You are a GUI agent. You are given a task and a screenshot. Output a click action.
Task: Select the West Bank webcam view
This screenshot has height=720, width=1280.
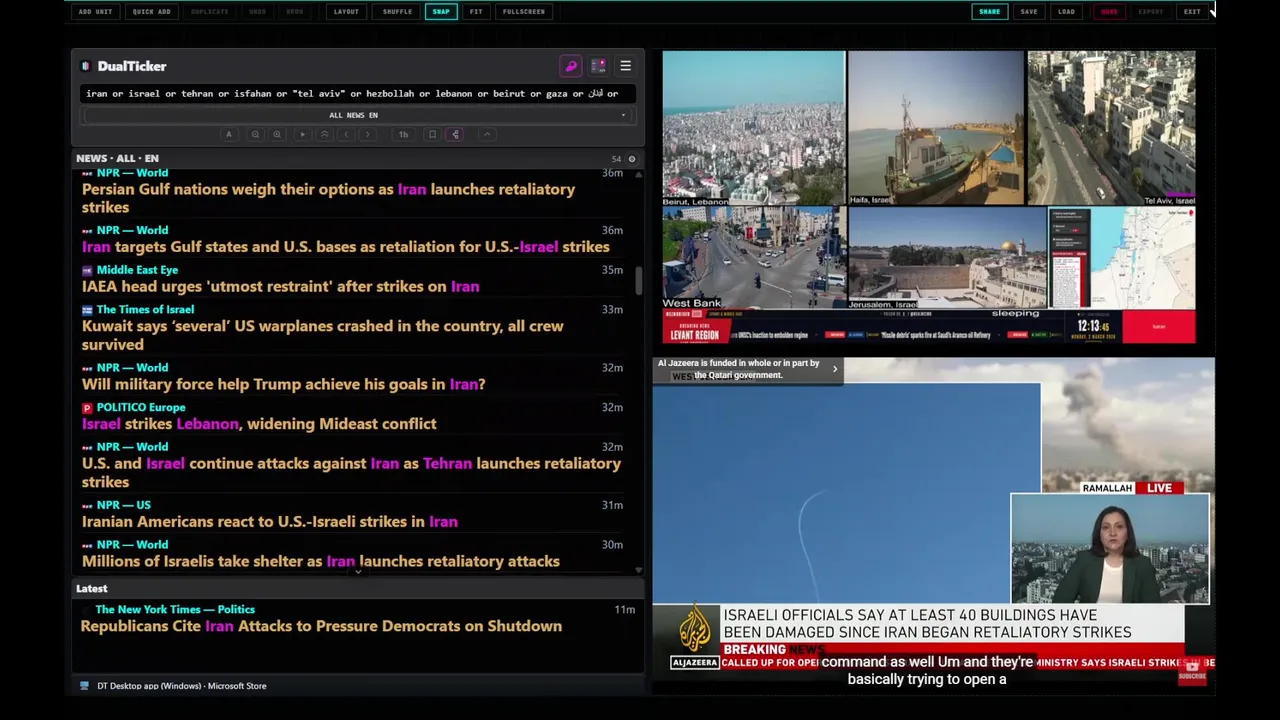click(x=753, y=258)
